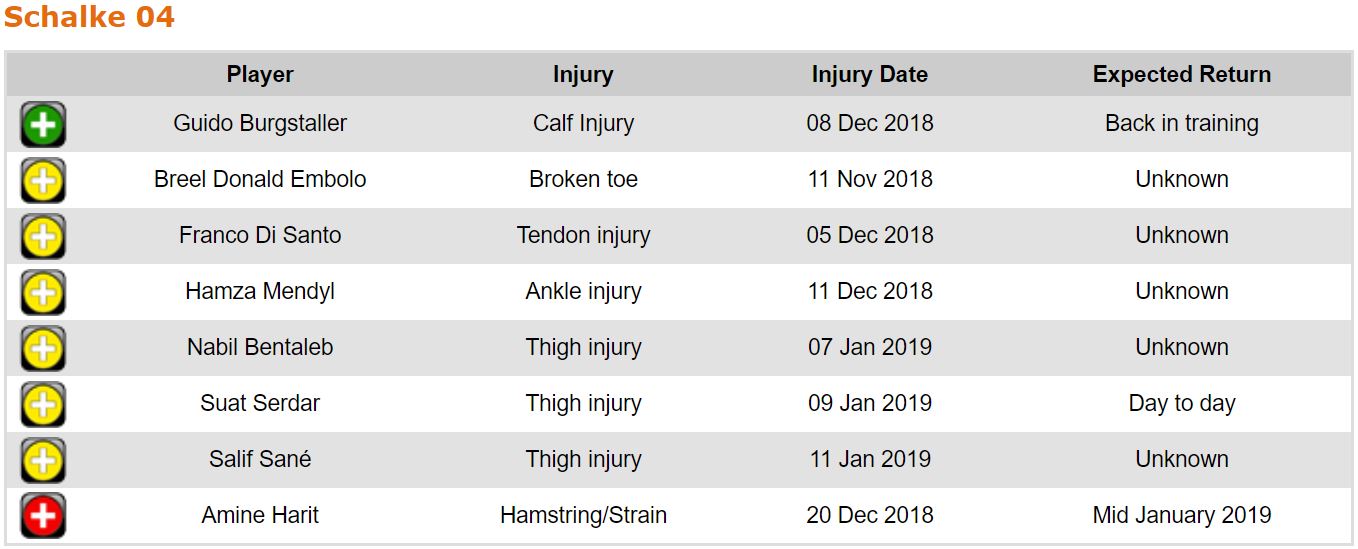Select the player name Amine Harit
The height and width of the screenshot is (549, 1358).
(260, 516)
